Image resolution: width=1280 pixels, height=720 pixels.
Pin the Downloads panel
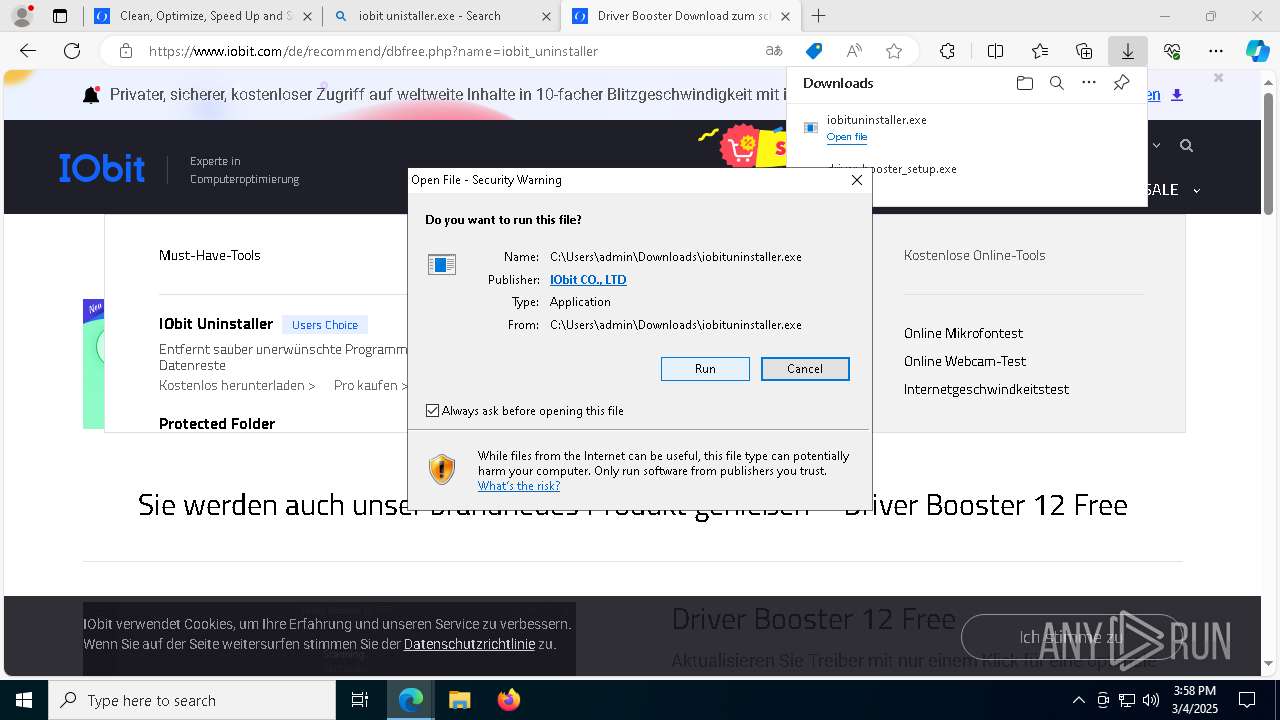coord(1121,83)
